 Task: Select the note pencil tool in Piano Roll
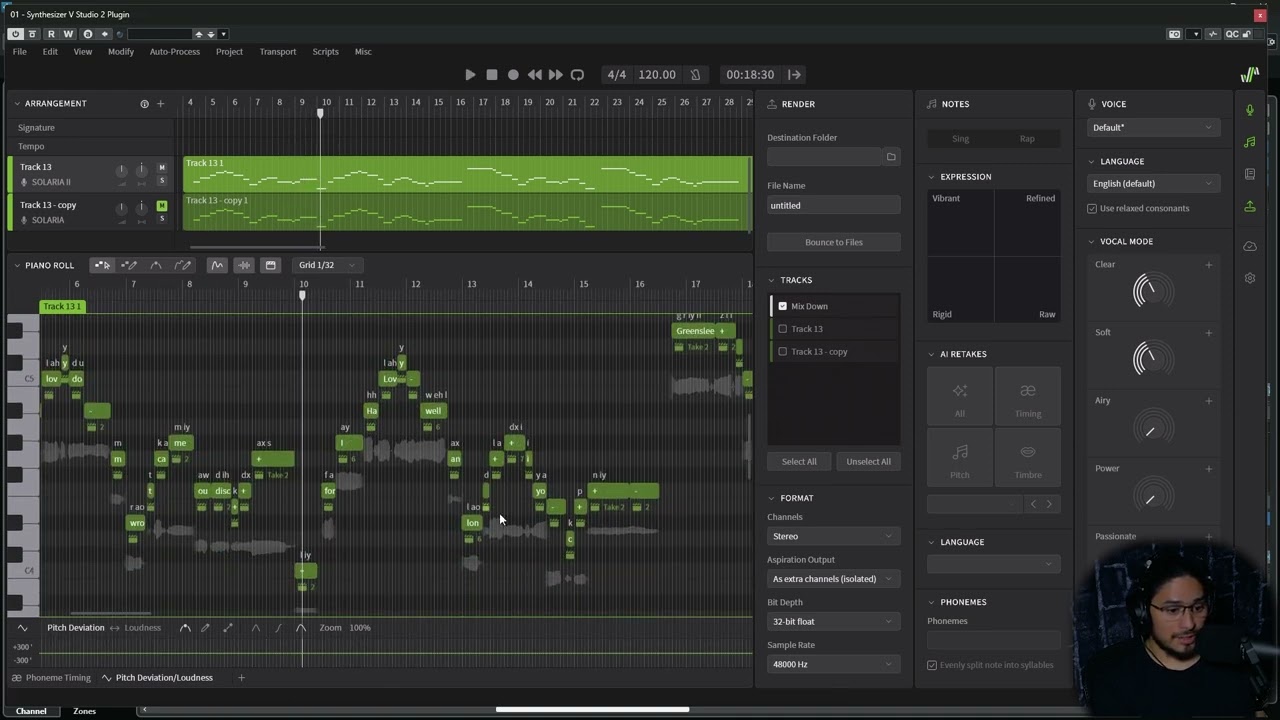129,265
